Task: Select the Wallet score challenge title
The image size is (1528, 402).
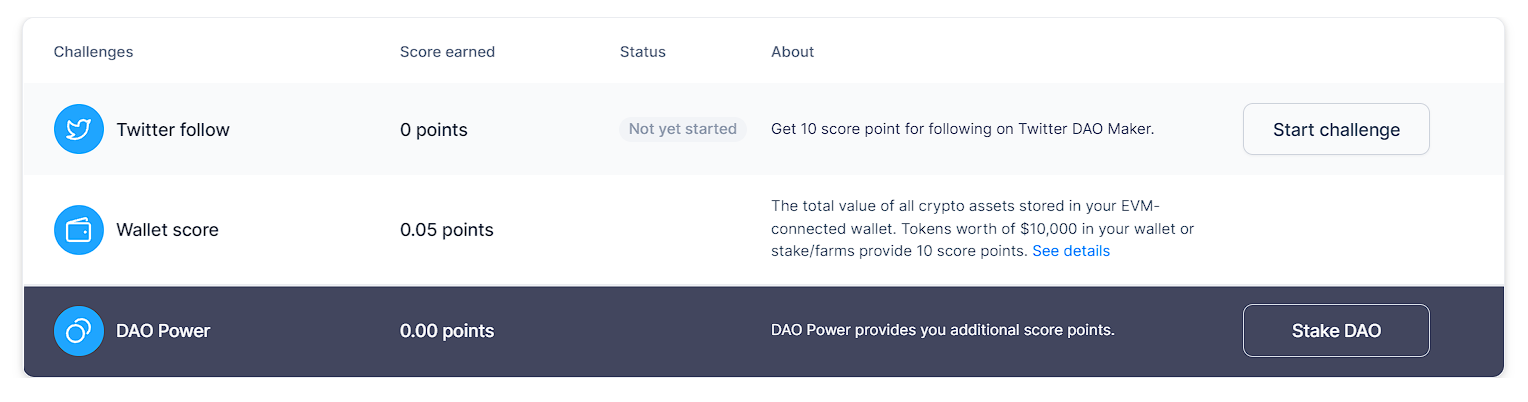Action: pyautogui.click(x=167, y=230)
